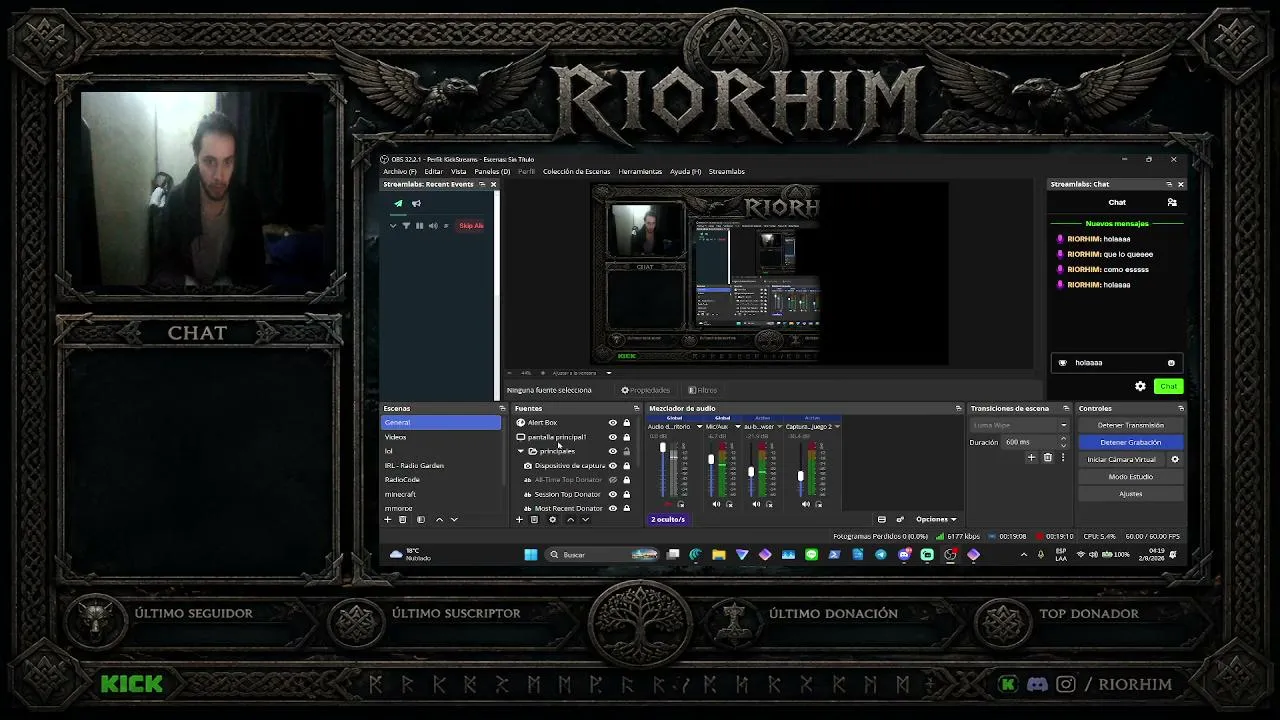Add a scene transition with plus icon
1280x720 pixels.
(x=1031, y=458)
